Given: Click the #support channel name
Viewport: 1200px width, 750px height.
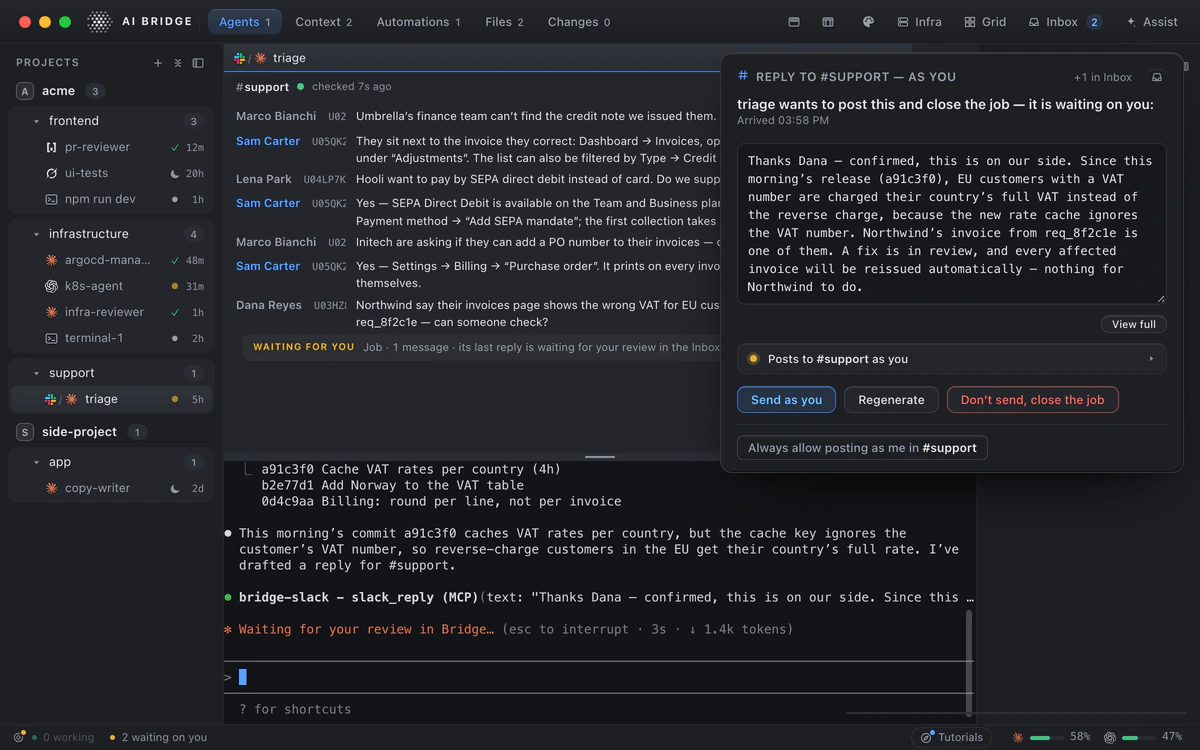Looking at the screenshot, I should 262,87.
